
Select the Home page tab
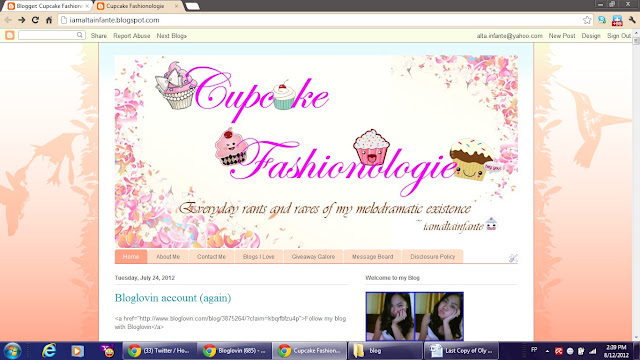tap(131, 257)
